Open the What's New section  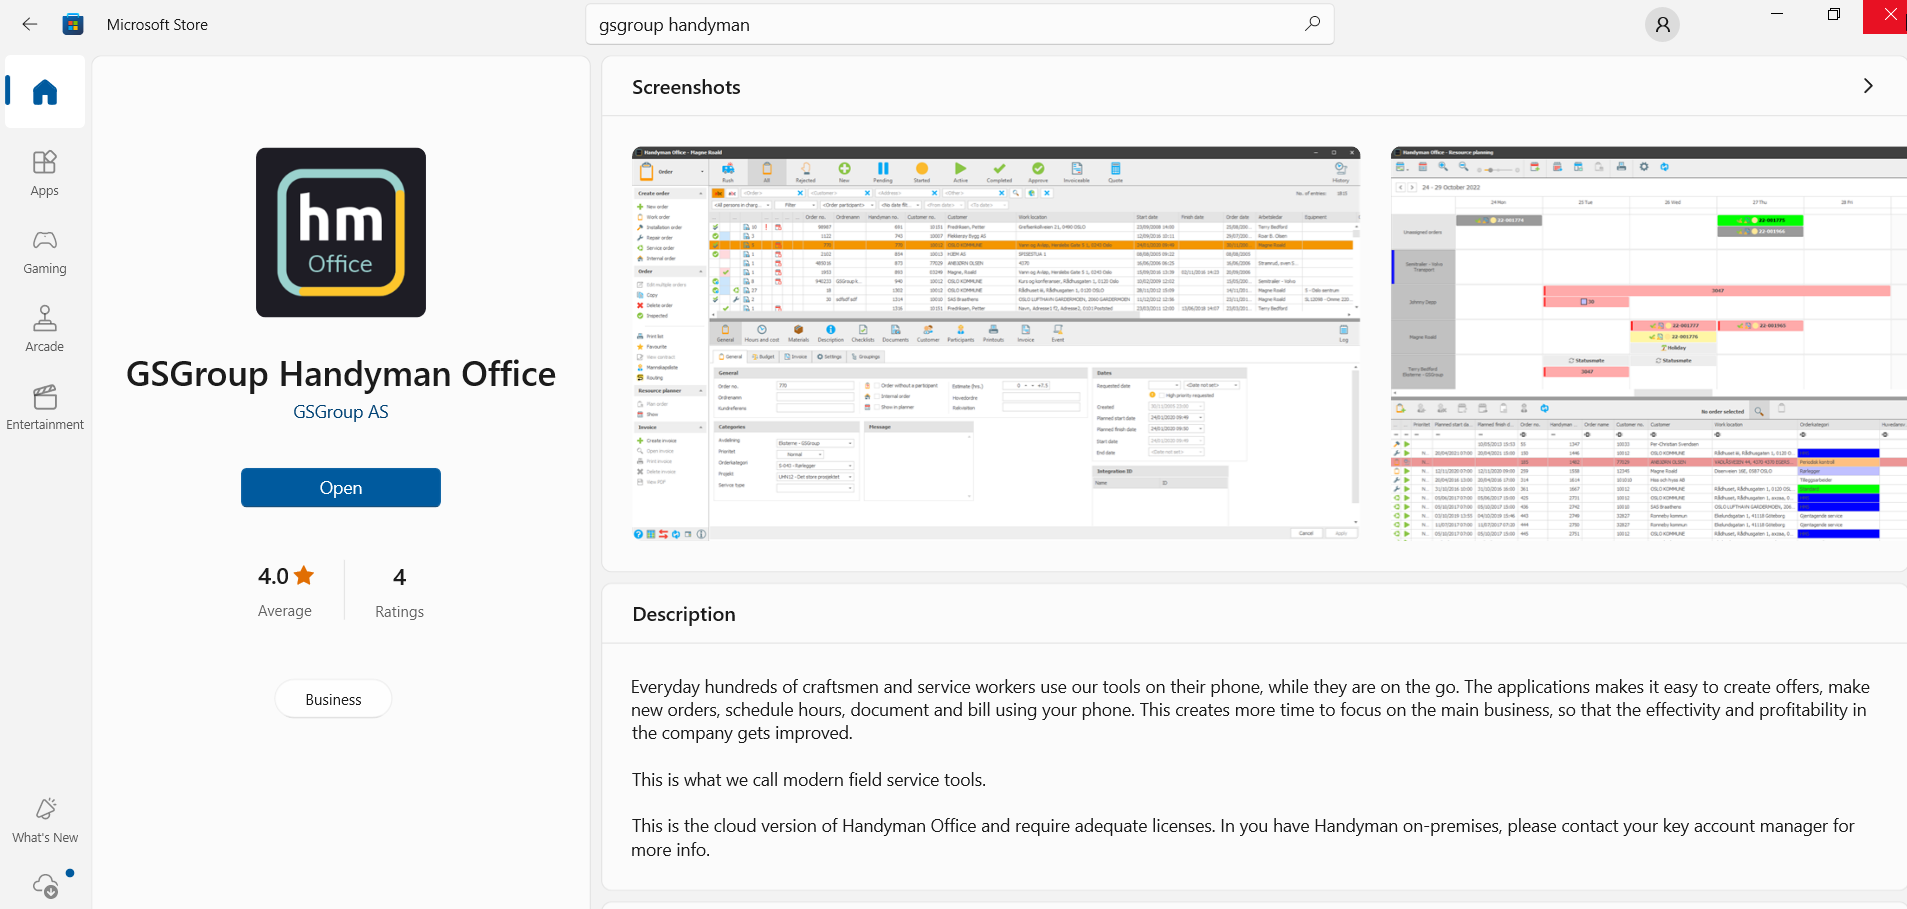tap(45, 820)
